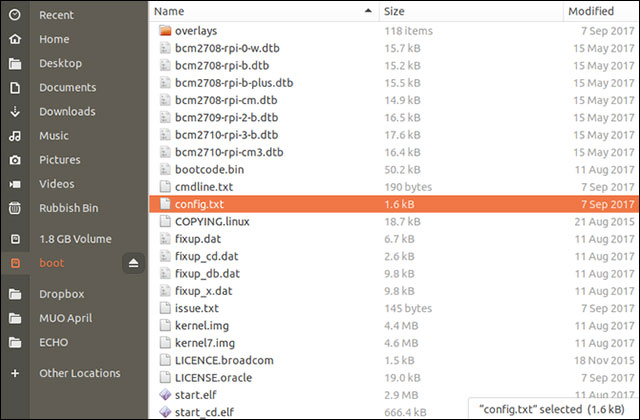Viewport: 640px width, 420px height.
Task: Click the Music note icon
Action: pos(15,136)
